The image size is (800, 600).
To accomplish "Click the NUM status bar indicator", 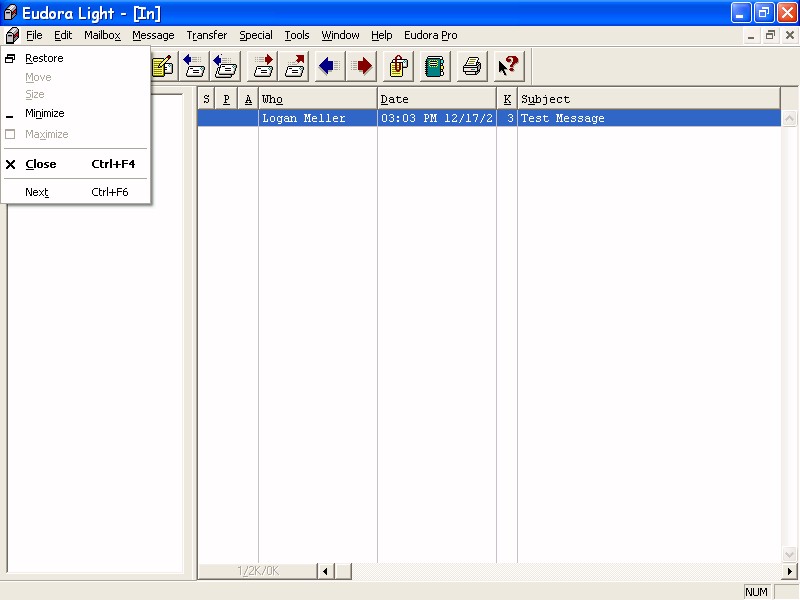I will click(756, 592).
